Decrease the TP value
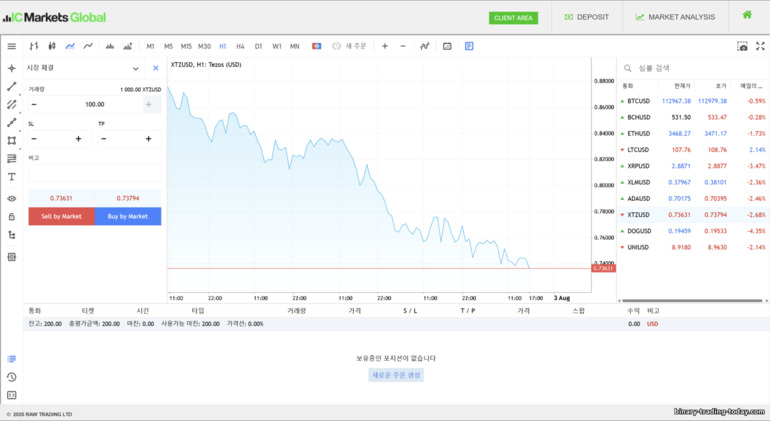Image resolution: width=770 pixels, height=421 pixels. click(104, 139)
